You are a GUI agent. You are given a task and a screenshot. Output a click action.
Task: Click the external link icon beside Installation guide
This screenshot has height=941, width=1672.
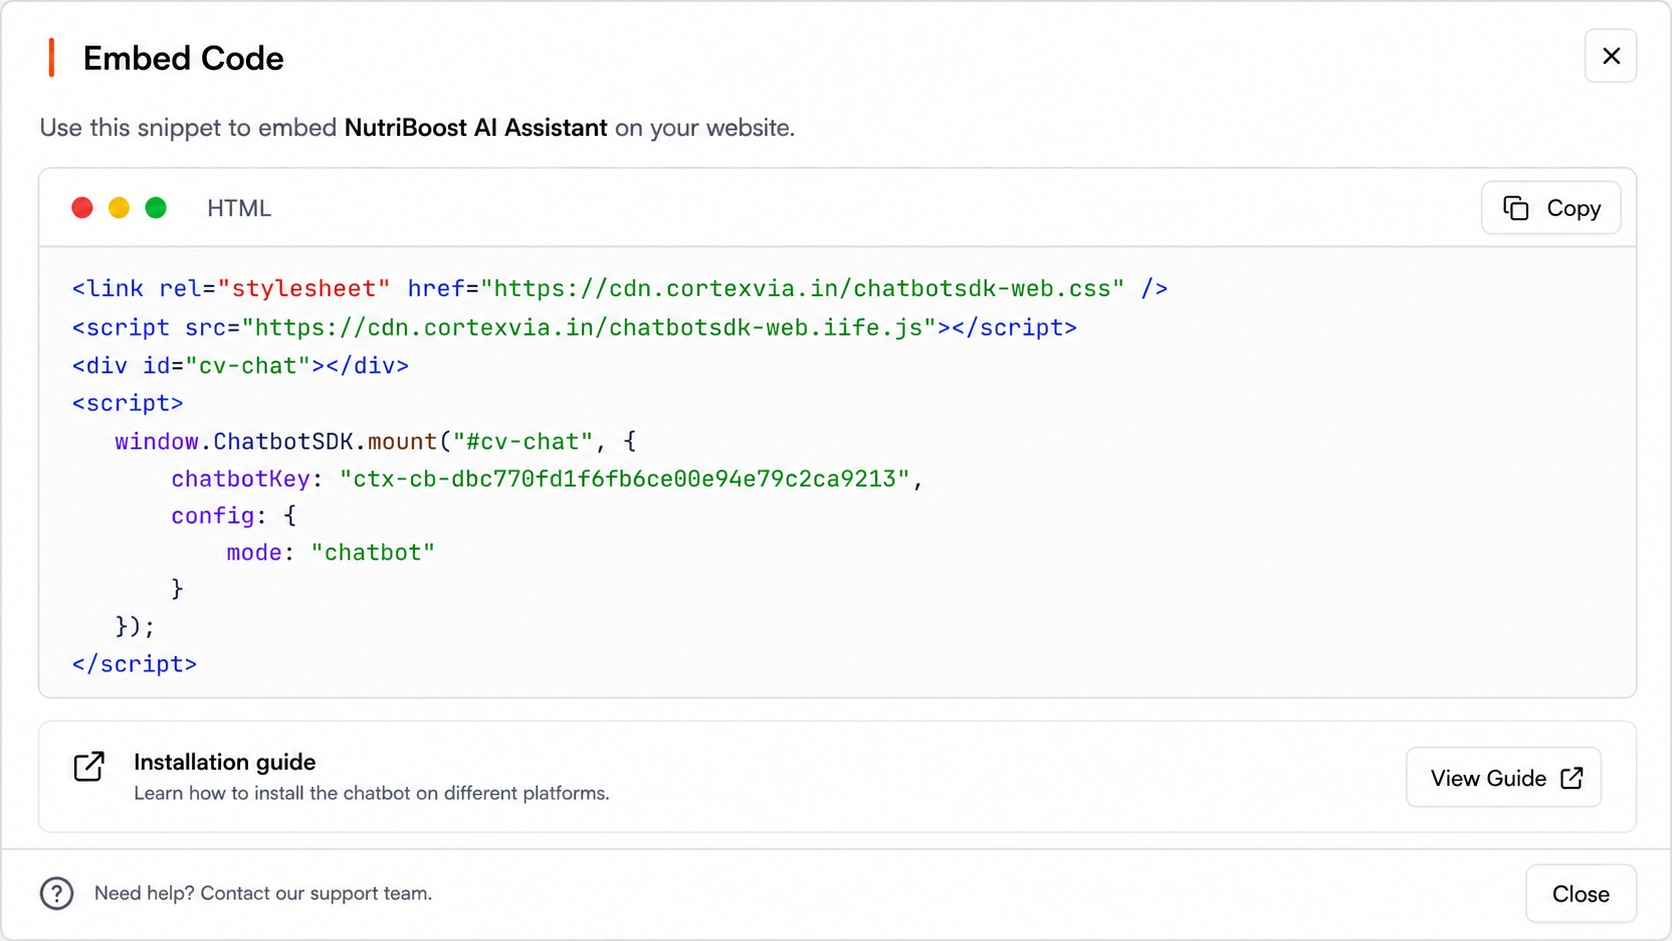(x=89, y=767)
